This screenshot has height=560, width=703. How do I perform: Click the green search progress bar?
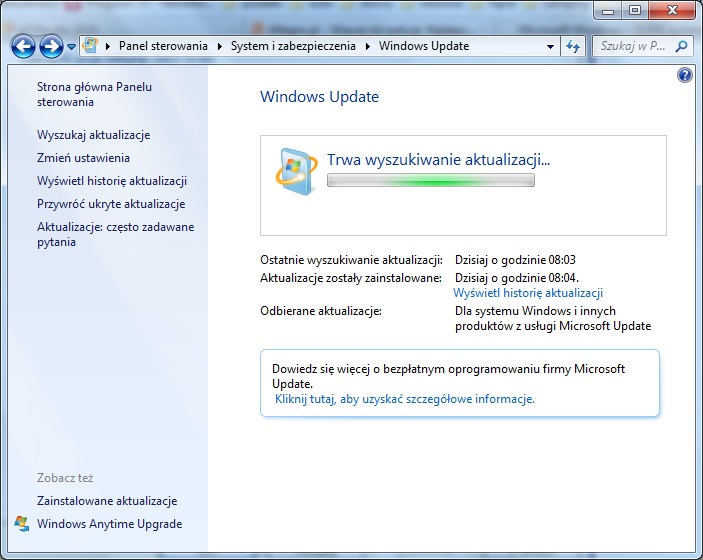point(431,180)
